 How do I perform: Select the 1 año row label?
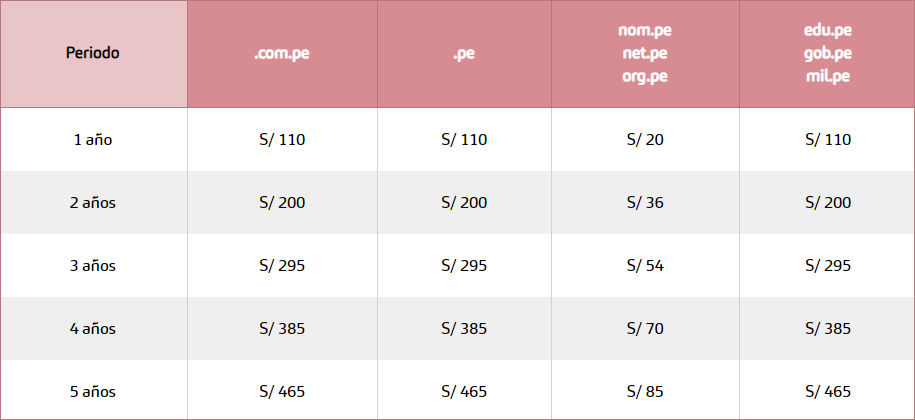coord(93,140)
